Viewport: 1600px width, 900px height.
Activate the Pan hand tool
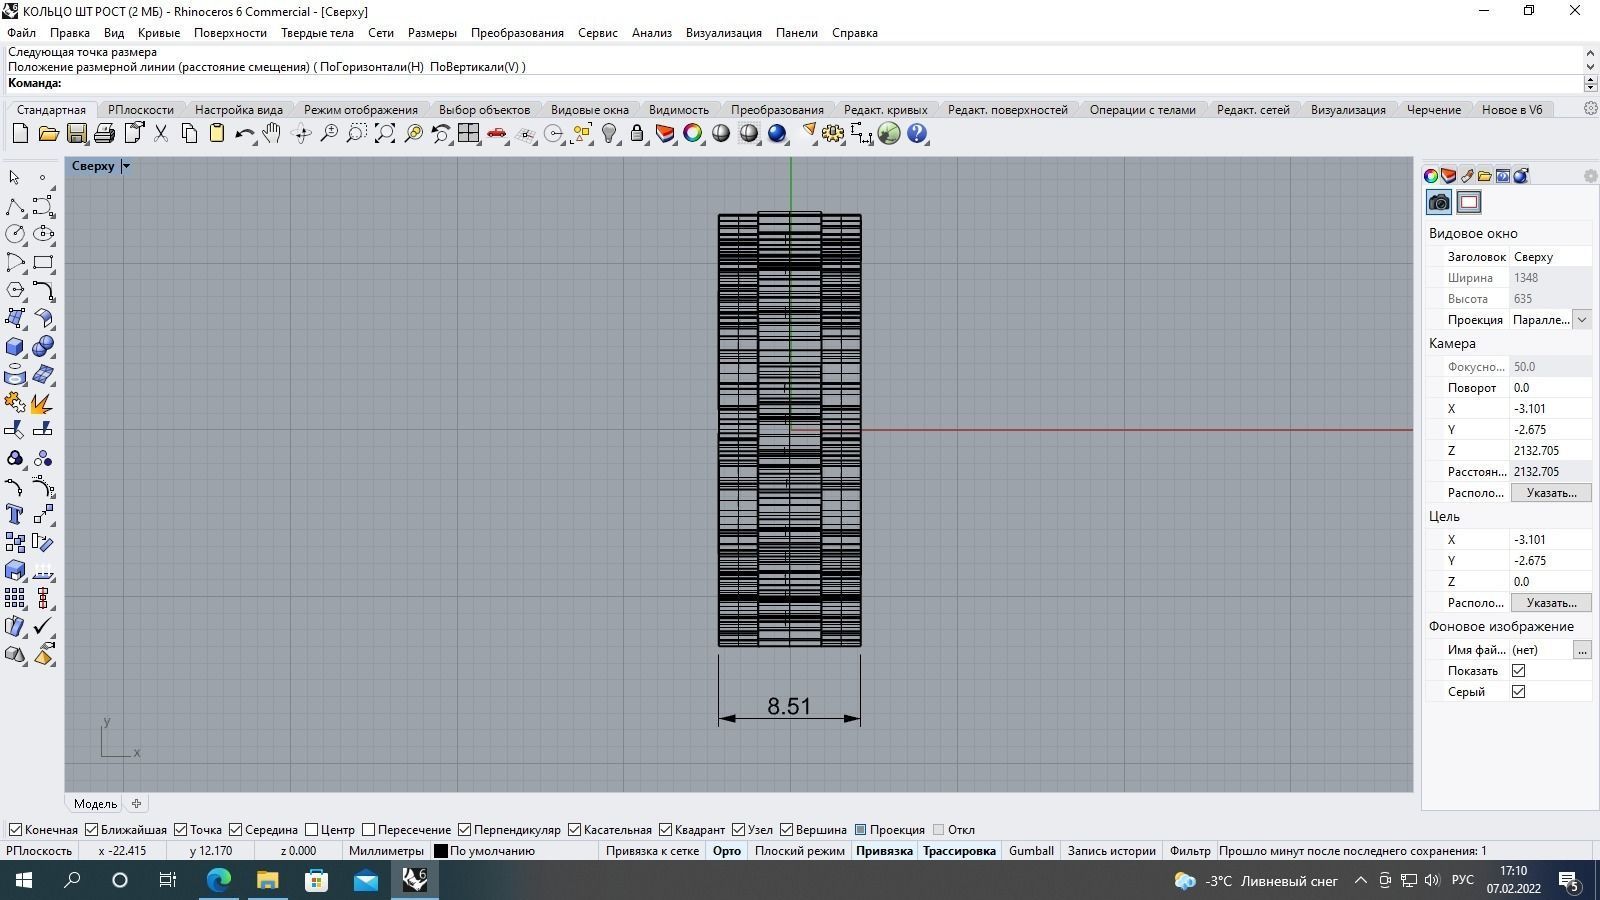(272, 134)
